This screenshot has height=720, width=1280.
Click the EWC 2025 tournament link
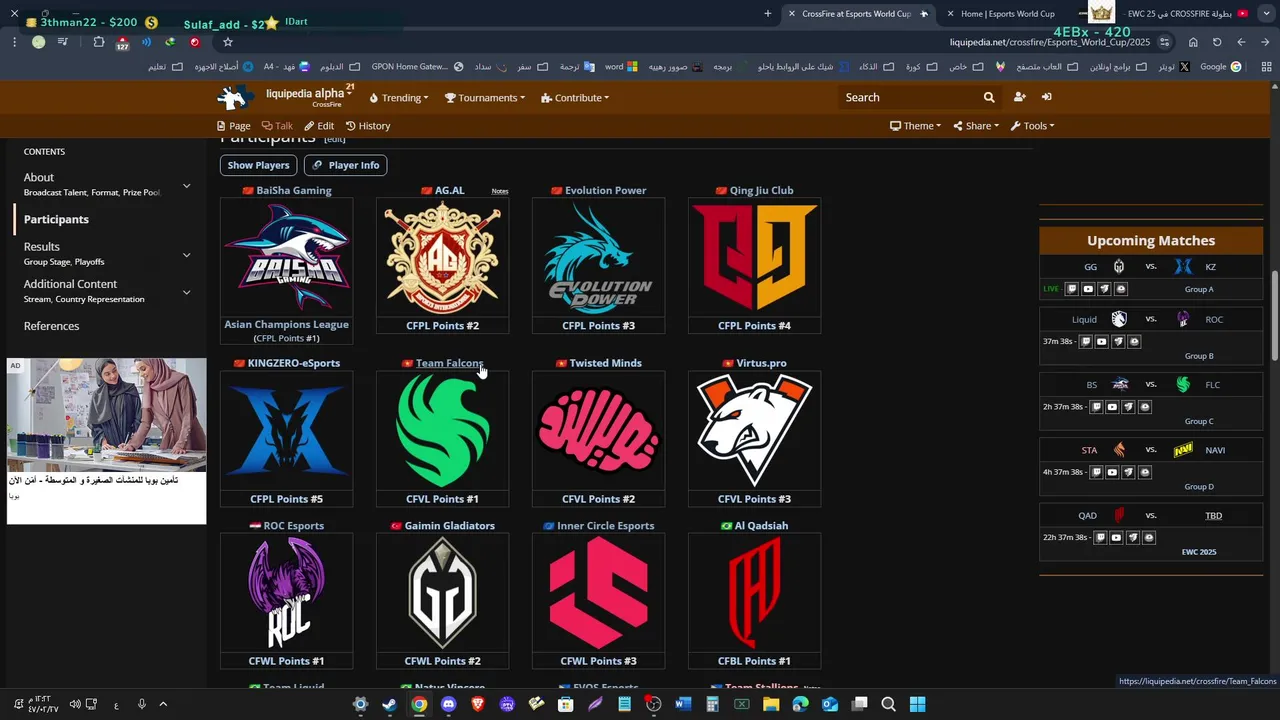point(1199,552)
